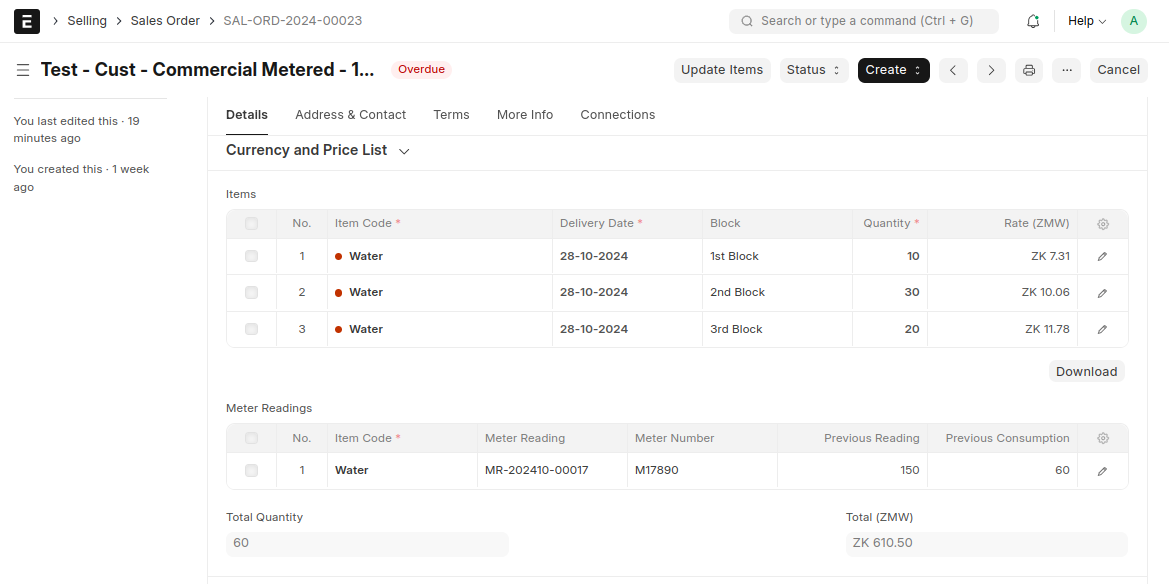Switch to the More Info tab
This screenshot has height=584, width=1169.
pos(525,115)
